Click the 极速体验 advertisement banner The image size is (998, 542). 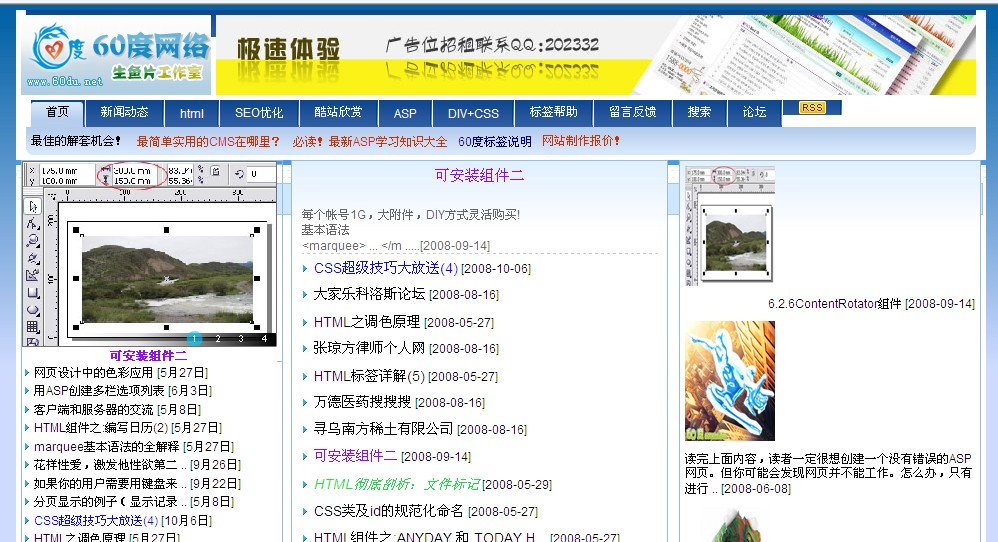pyautogui.click(x=596, y=56)
